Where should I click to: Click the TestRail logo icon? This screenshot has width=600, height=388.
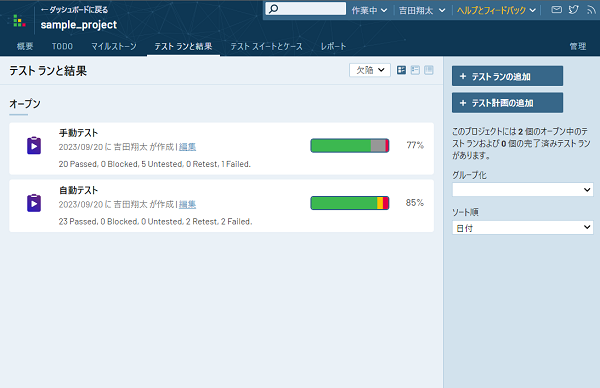19,21
